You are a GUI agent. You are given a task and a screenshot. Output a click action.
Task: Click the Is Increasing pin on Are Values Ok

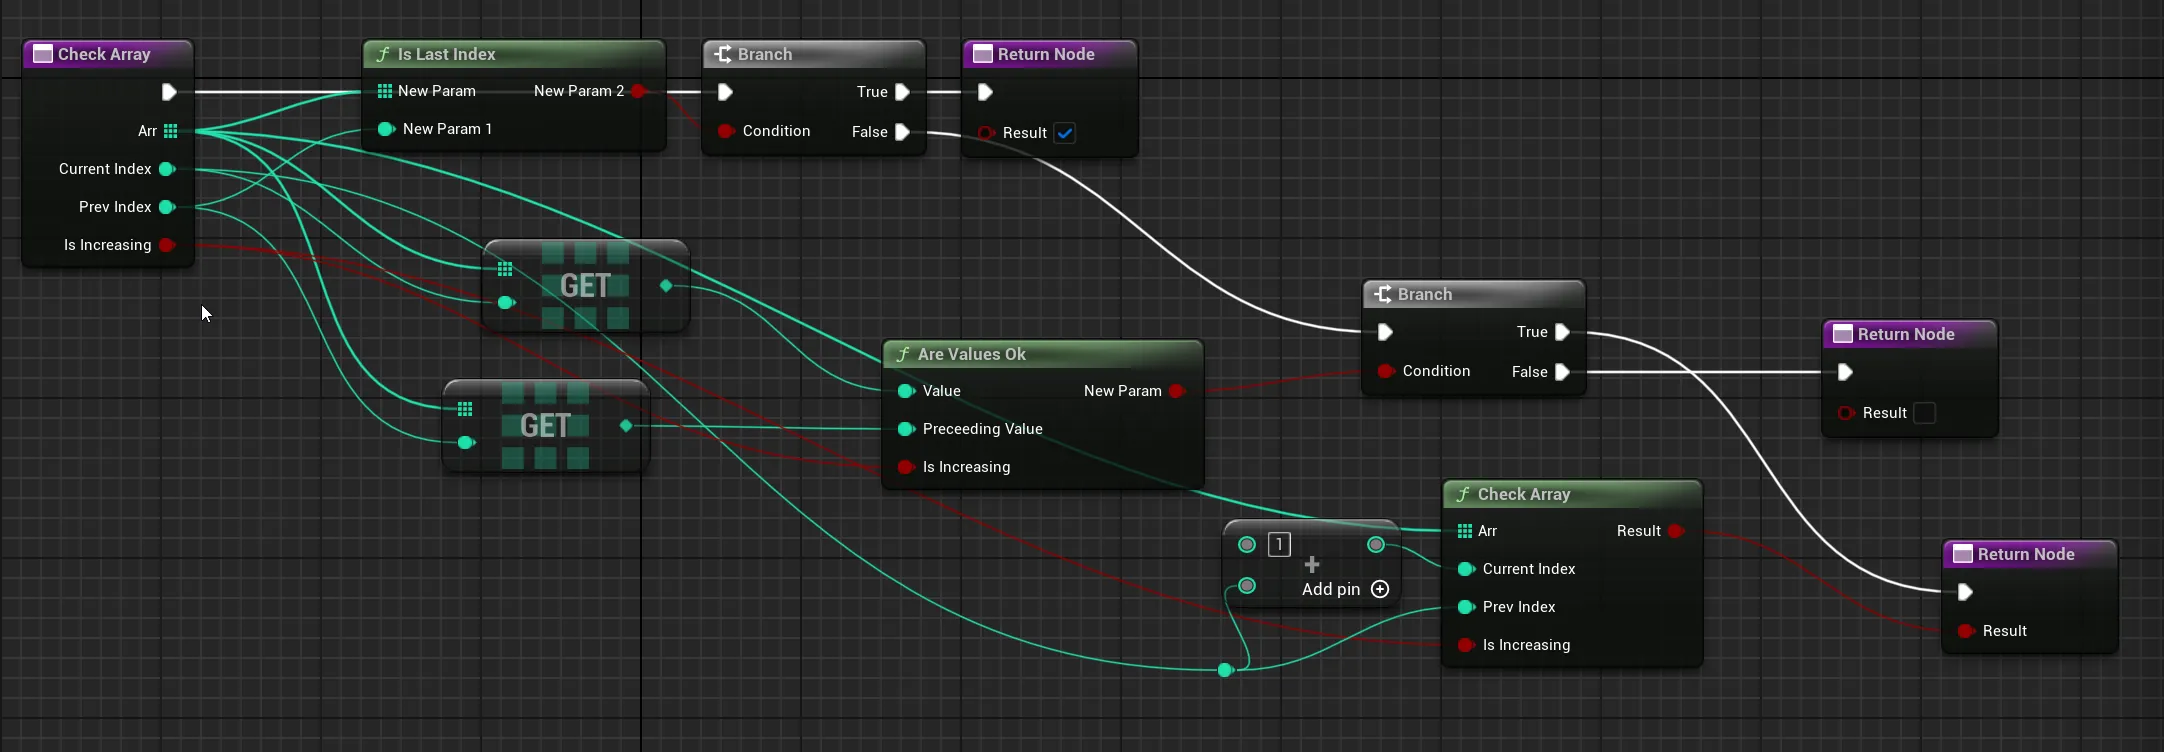(906, 467)
